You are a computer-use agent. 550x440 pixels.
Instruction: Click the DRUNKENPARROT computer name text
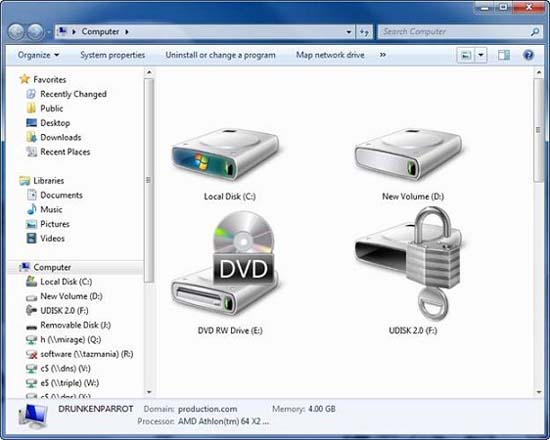(96, 409)
